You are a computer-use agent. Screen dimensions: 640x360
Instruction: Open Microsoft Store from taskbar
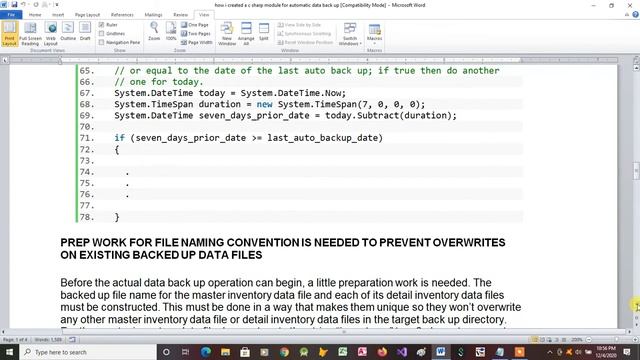pyautogui.click(x=245, y=352)
